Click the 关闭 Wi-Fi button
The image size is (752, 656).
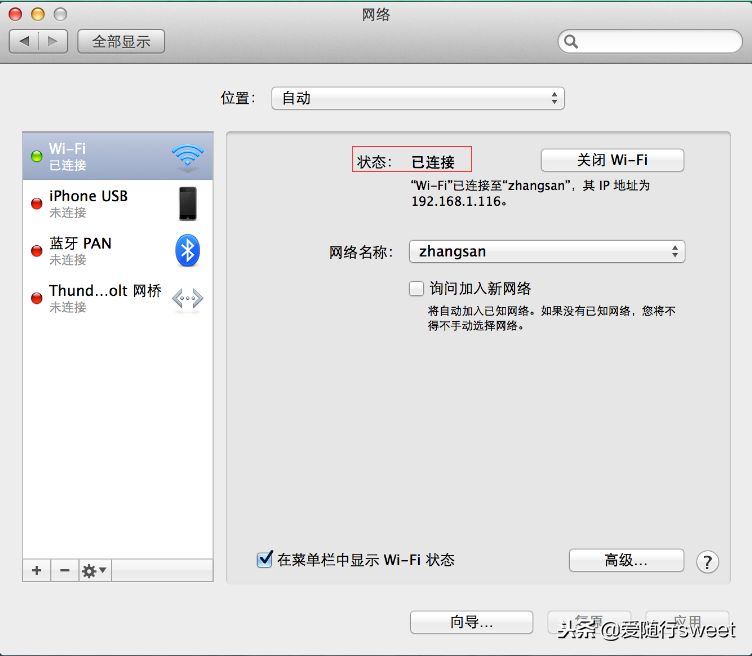click(x=612, y=160)
